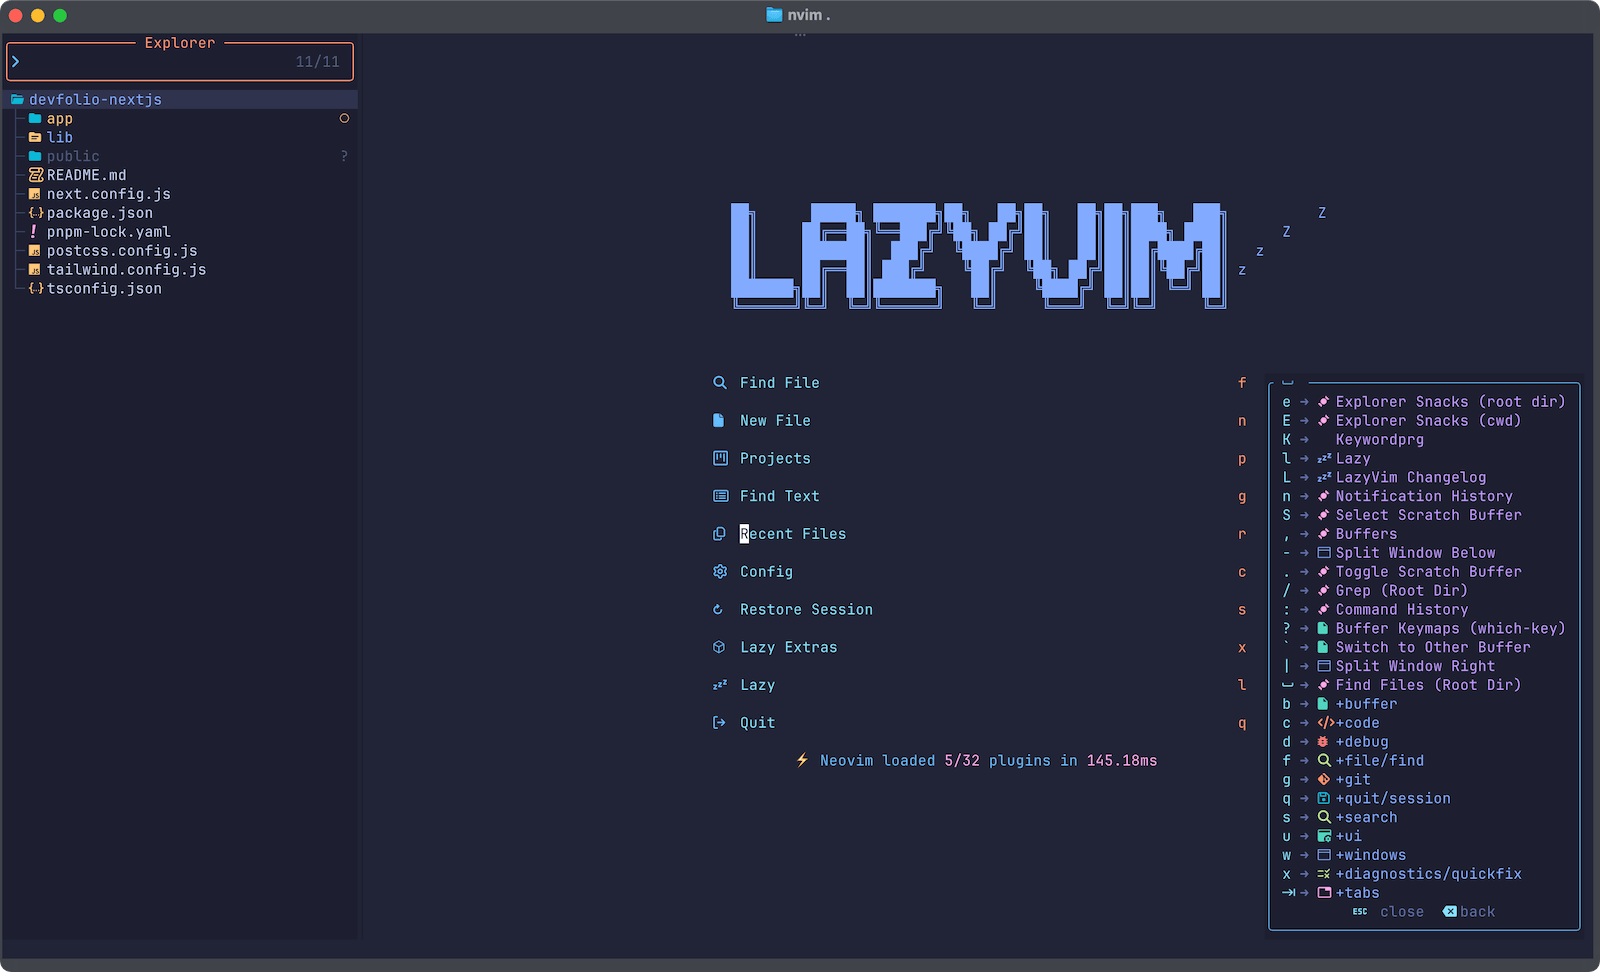Choose Select Scratch Buffer entry

click(x=1428, y=515)
